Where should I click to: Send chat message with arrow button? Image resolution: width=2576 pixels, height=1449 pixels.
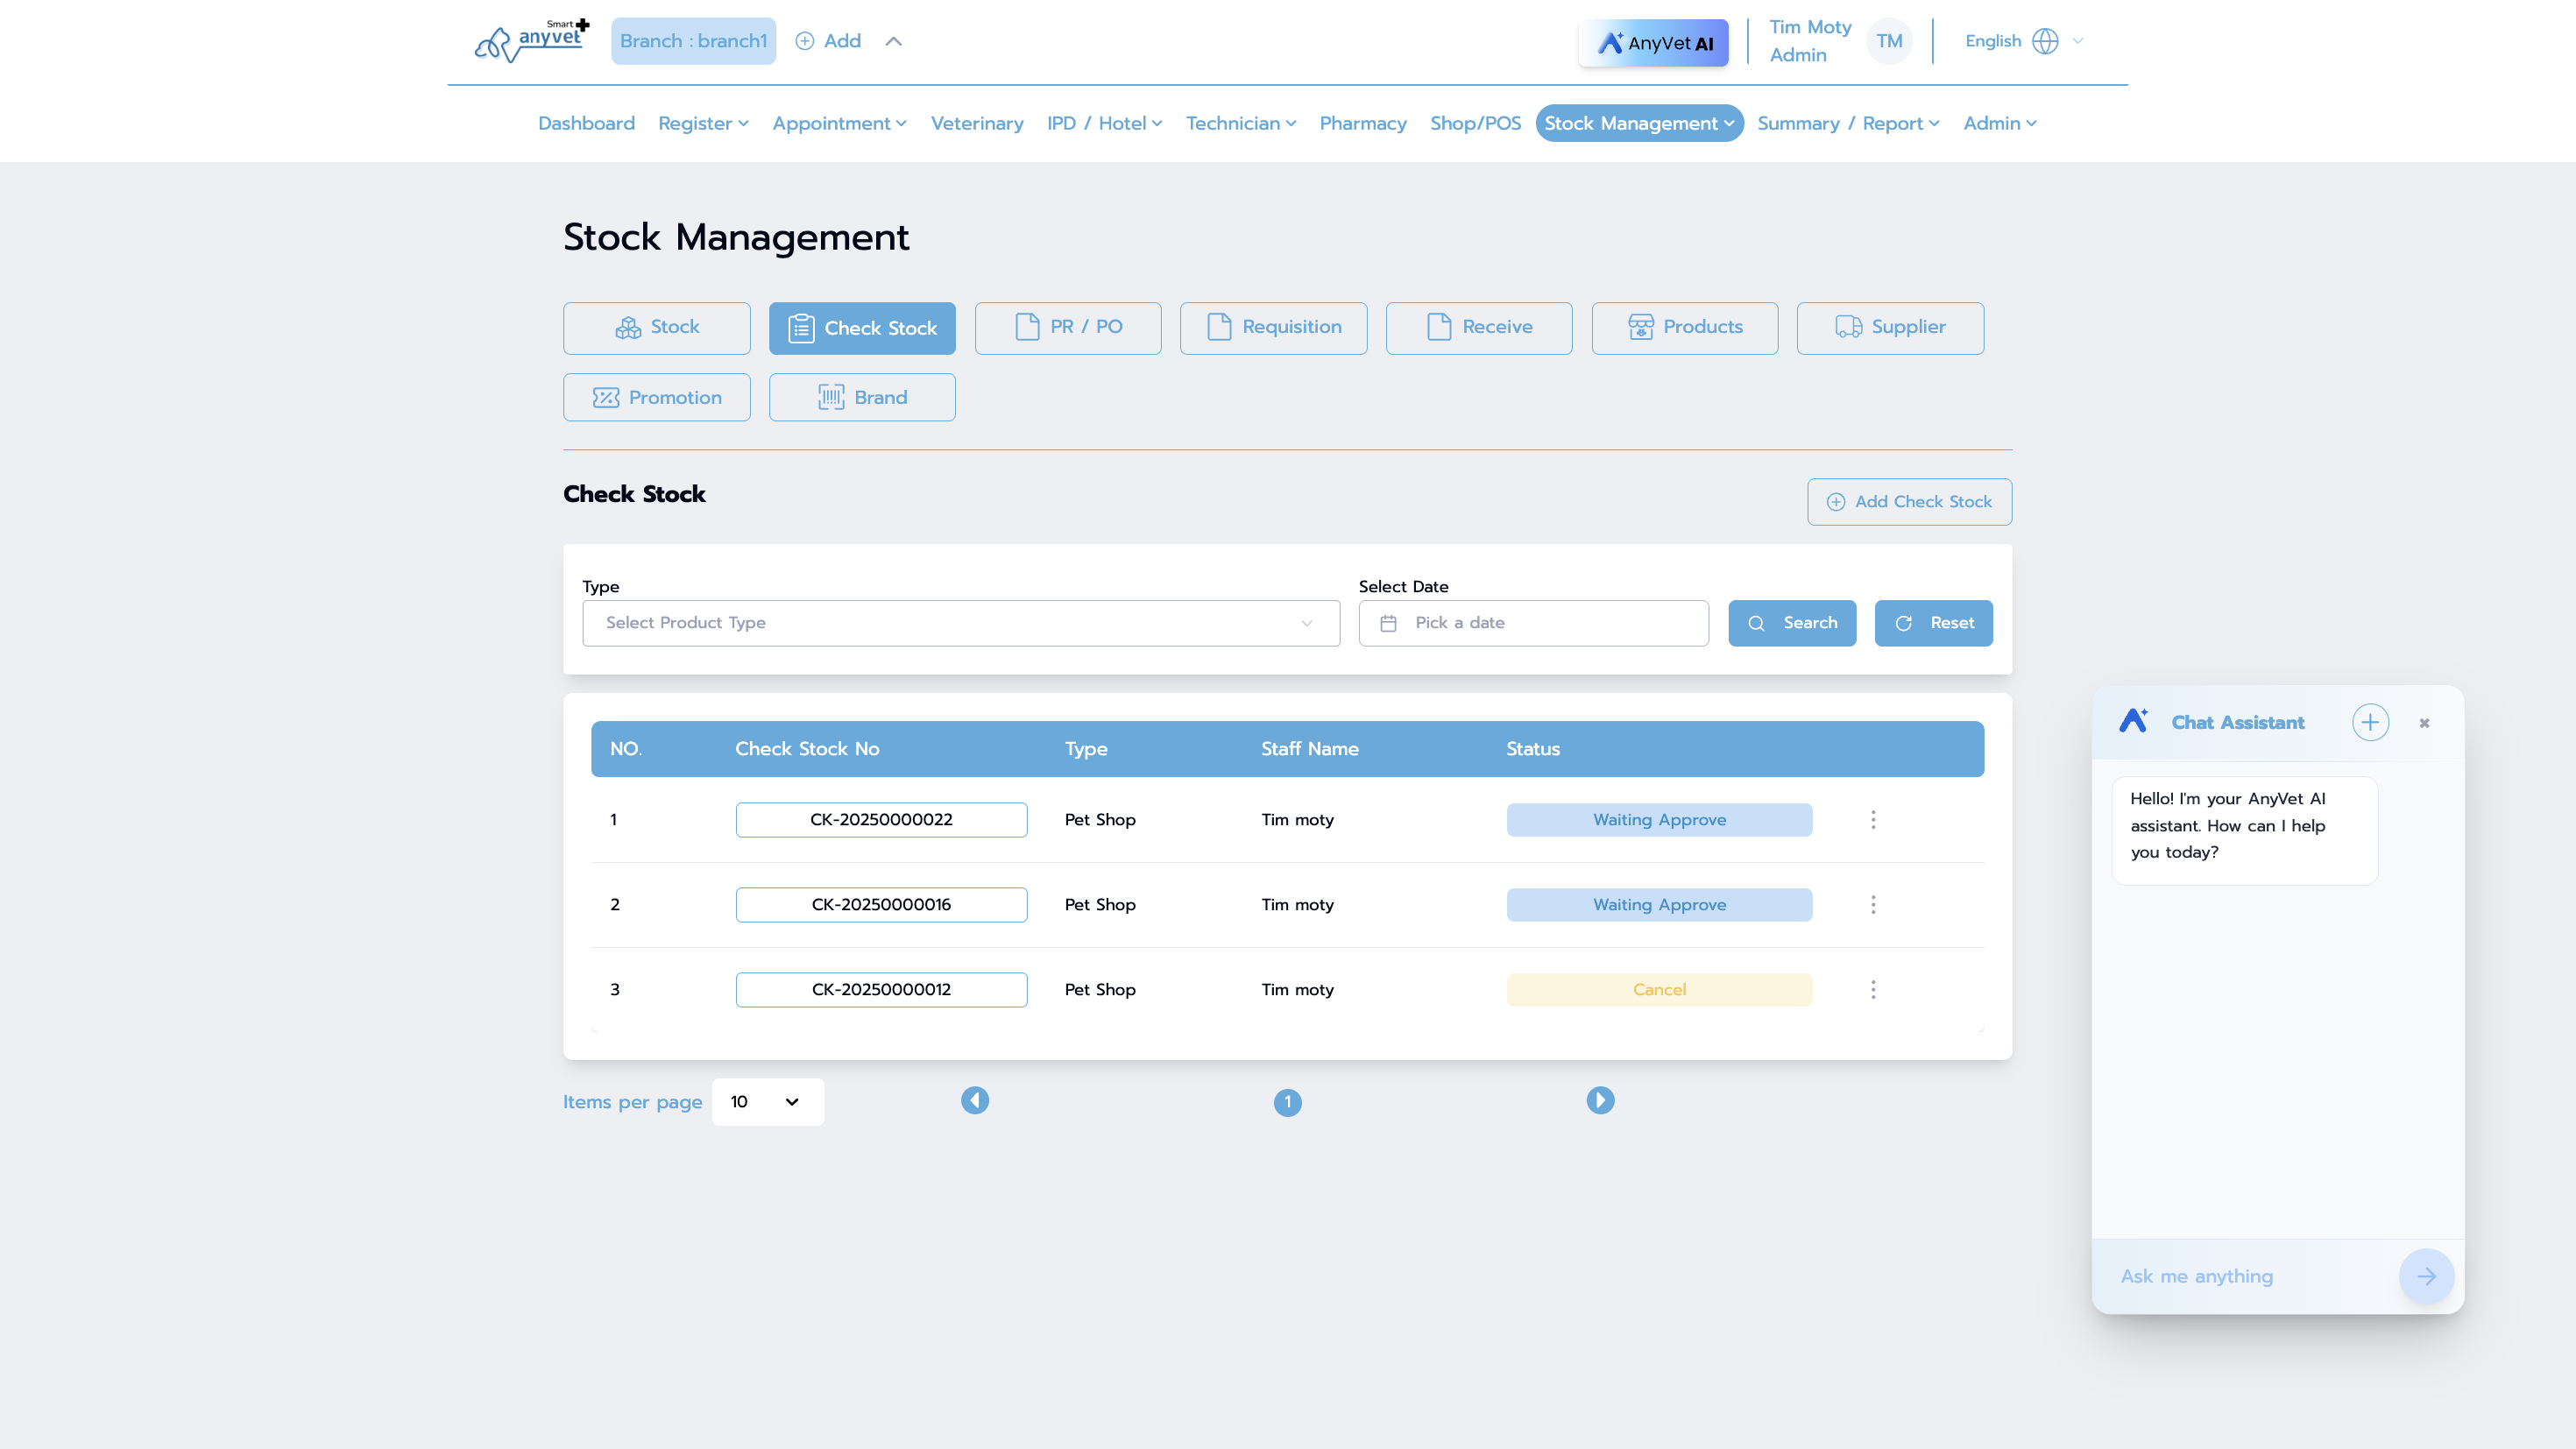coord(2426,1276)
